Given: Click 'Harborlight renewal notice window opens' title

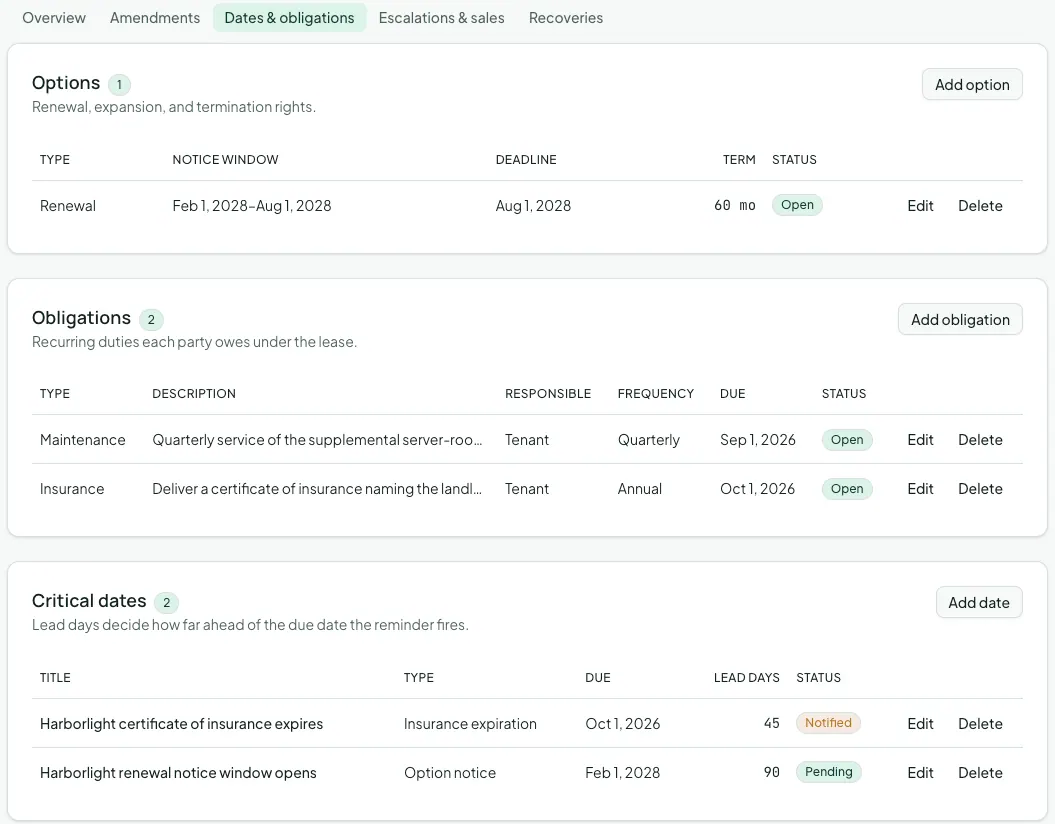Looking at the screenshot, I should (x=178, y=773).
